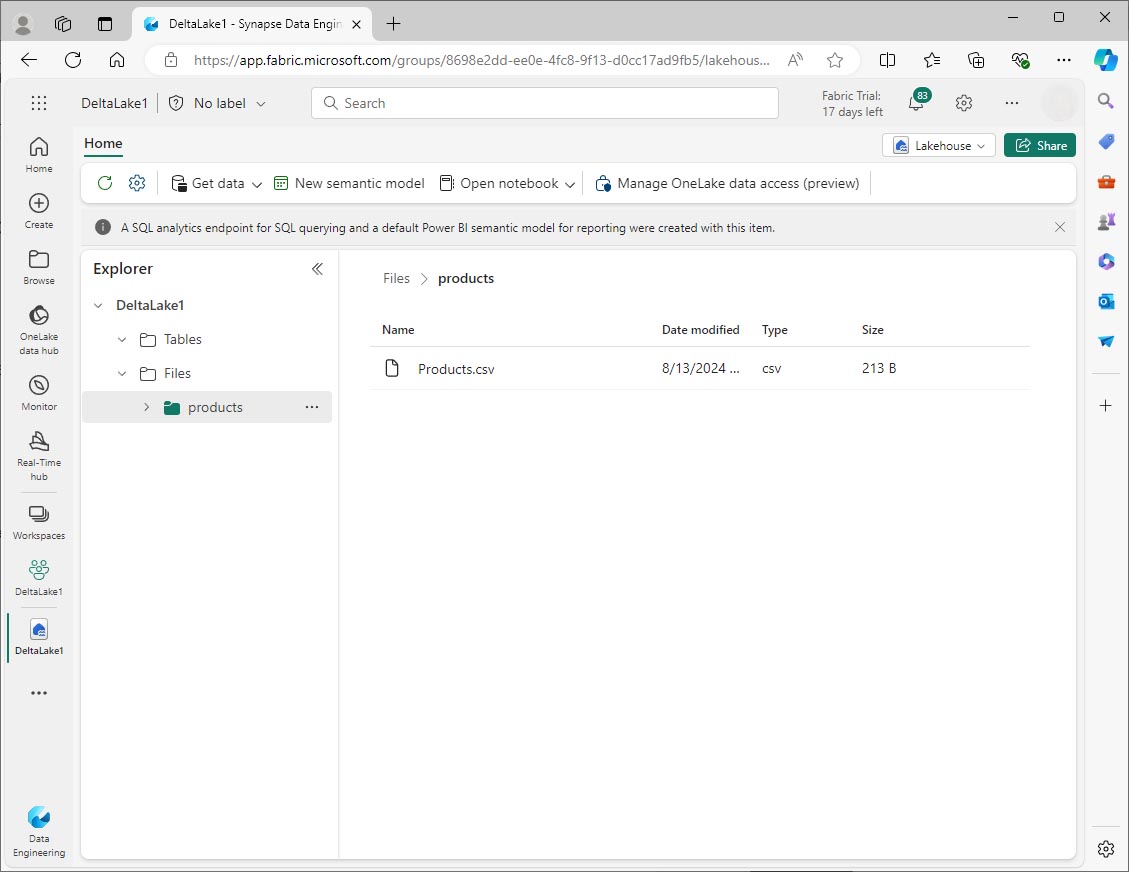
Task: Click New semantic model button
Action: (349, 183)
